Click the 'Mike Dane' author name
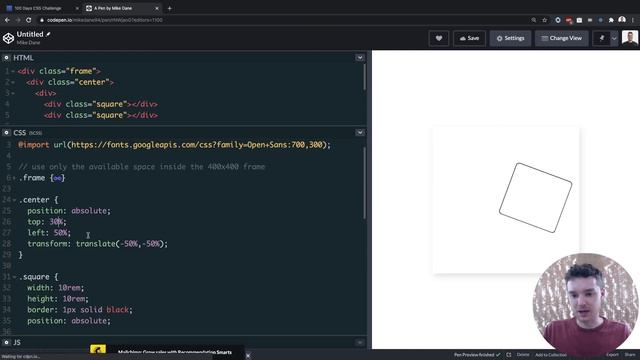Viewport: 640px width, 360px height. click(x=28, y=42)
